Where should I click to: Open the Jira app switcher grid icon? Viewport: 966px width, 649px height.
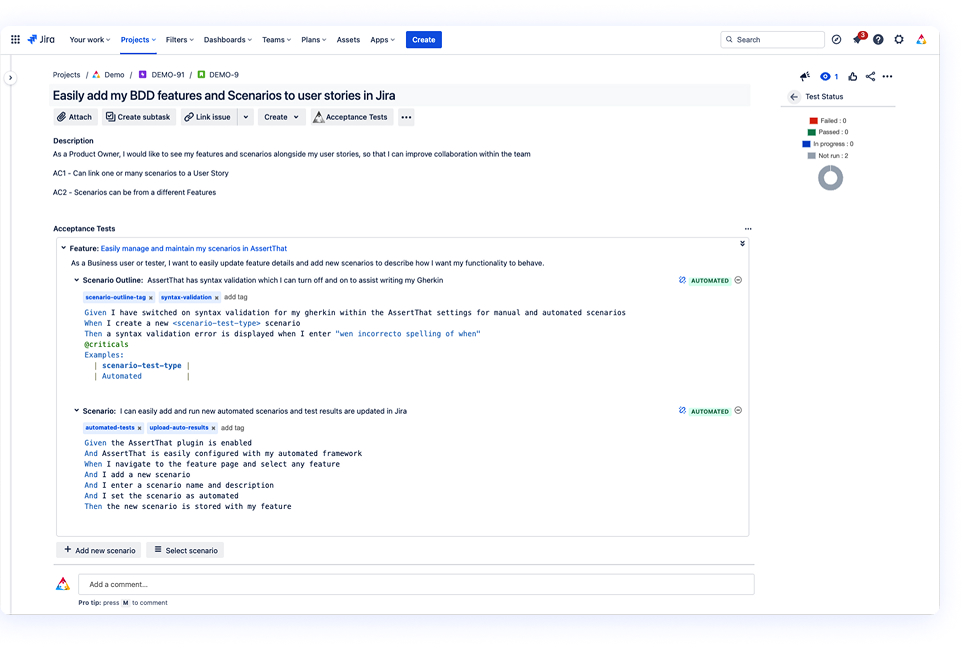click(x=15, y=39)
